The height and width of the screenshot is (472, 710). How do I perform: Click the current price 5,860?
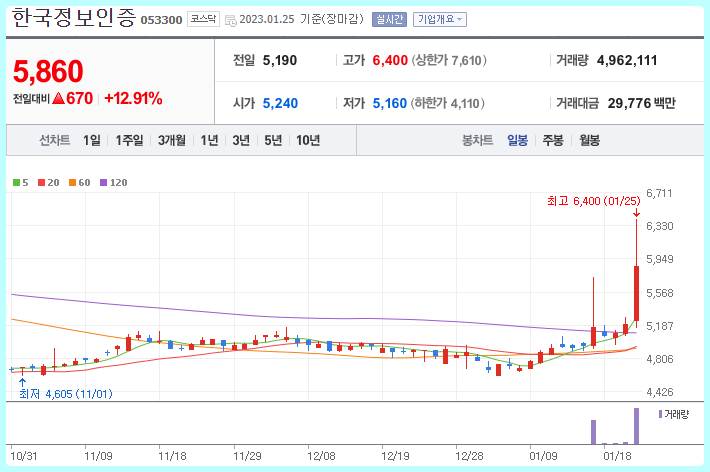(48, 71)
